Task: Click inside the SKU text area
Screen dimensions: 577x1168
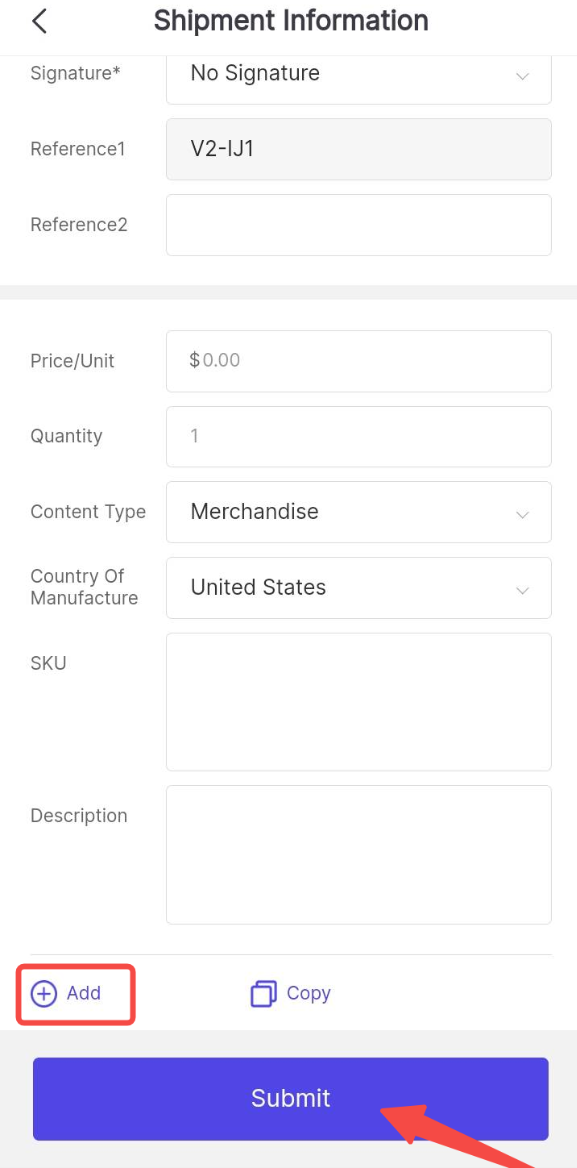Action: pyautogui.click(x=359, y=702)
